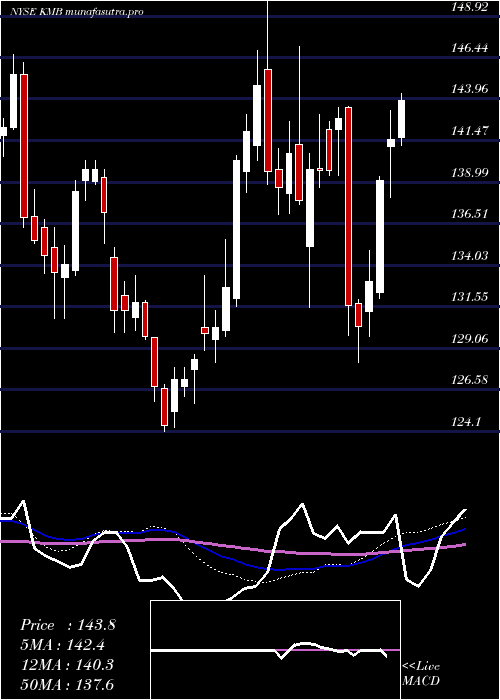Click the <<Live MACD label
The width and height of the screenshot is (500, 700).
(x=421, y=674)
